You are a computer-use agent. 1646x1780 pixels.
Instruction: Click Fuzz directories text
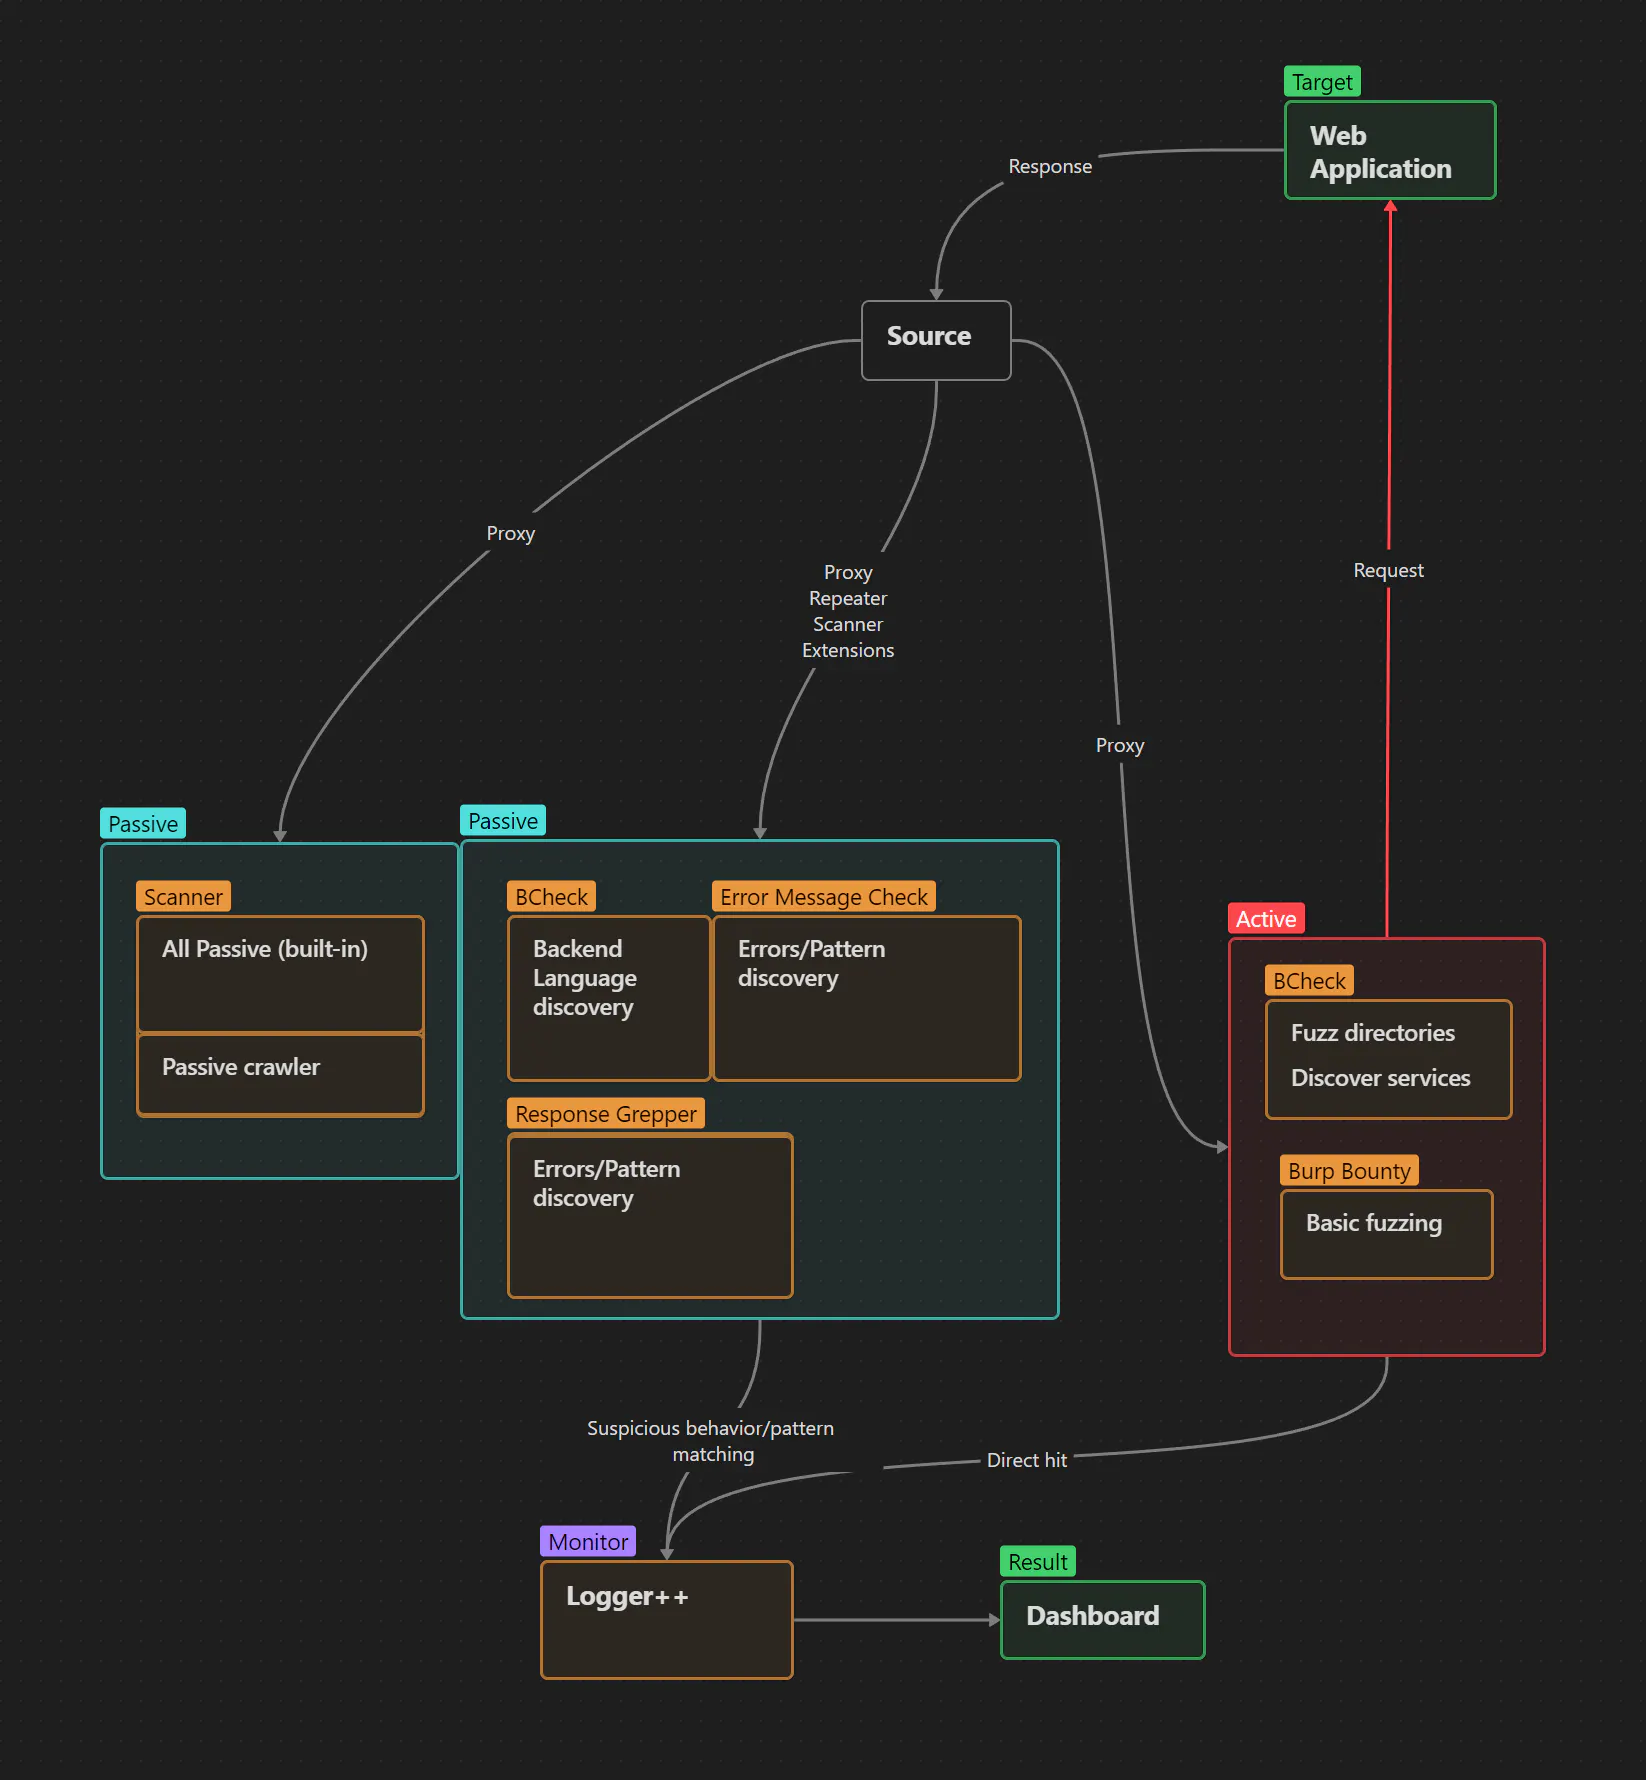[1372, 1033]
